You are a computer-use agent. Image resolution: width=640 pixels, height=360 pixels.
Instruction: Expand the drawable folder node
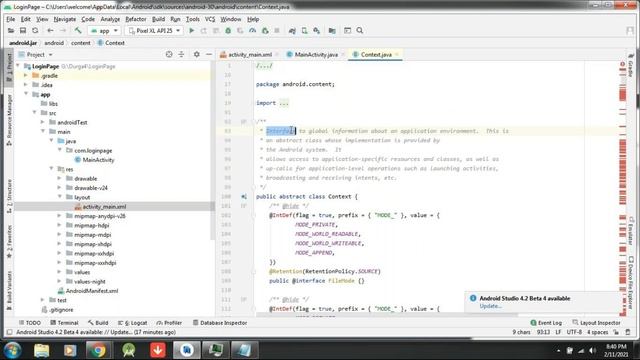tap(60, 178)
